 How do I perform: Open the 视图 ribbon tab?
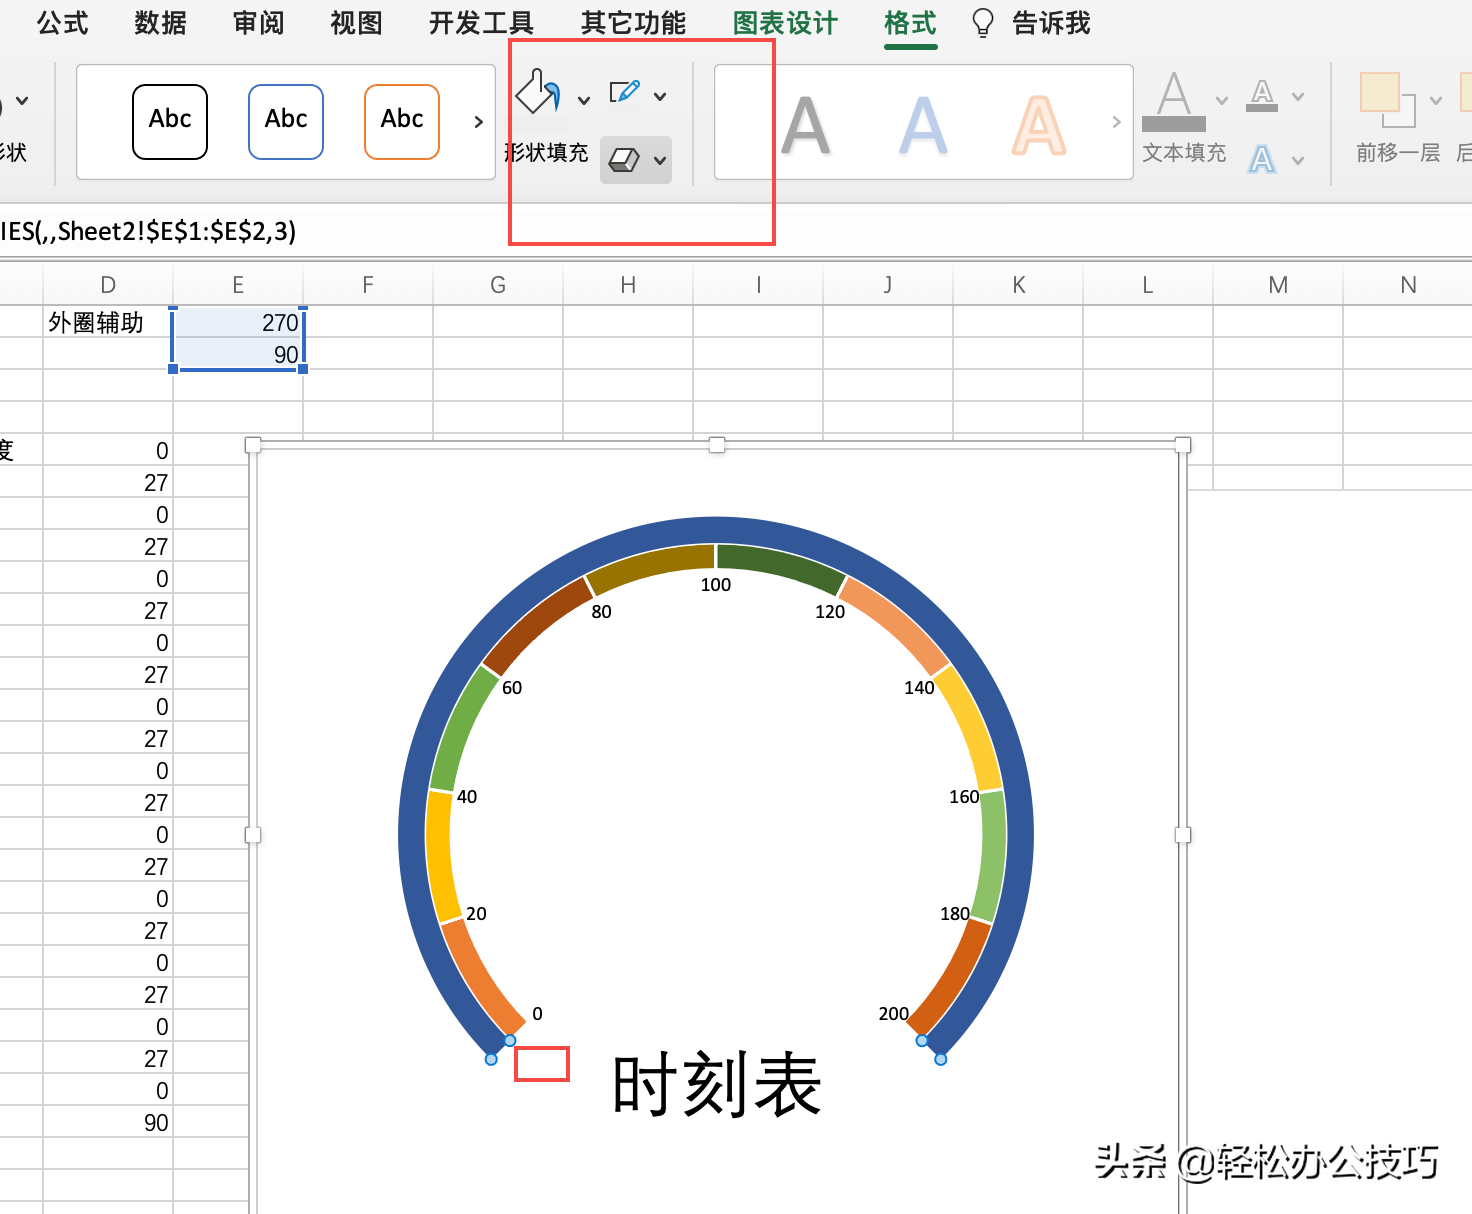click(x=356, y=23)
